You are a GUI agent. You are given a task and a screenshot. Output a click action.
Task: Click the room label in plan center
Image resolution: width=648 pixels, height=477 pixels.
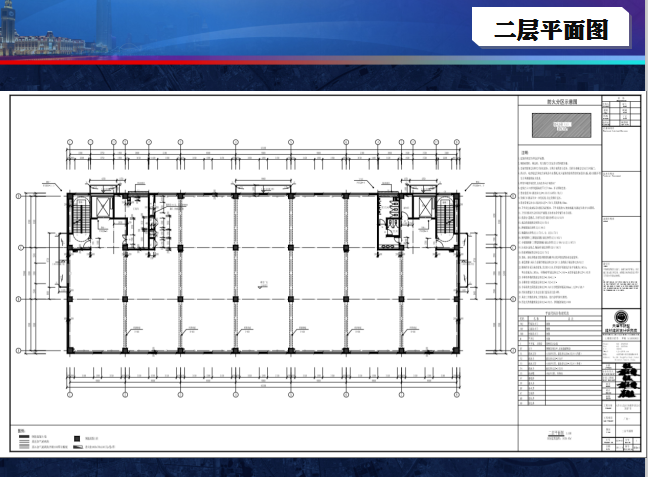coord(264,283)
